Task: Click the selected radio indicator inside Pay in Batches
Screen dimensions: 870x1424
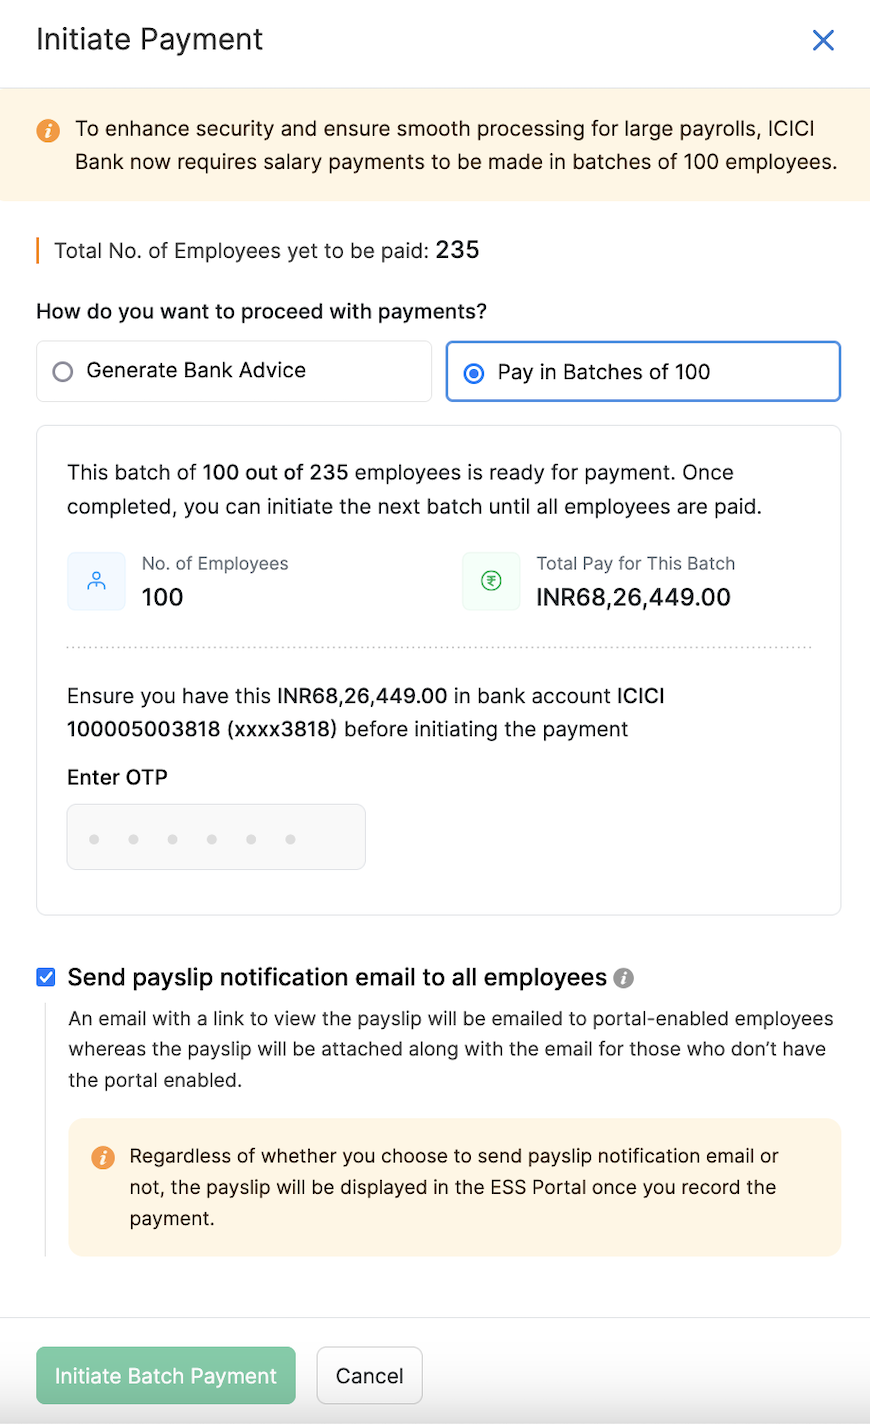Action: [x=473, y=371]
